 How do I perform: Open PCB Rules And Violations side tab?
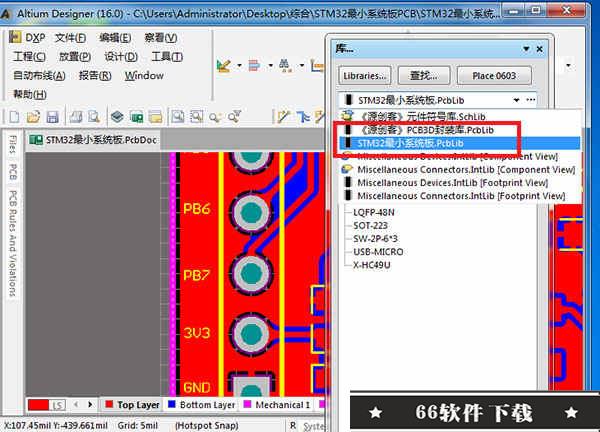12,243
